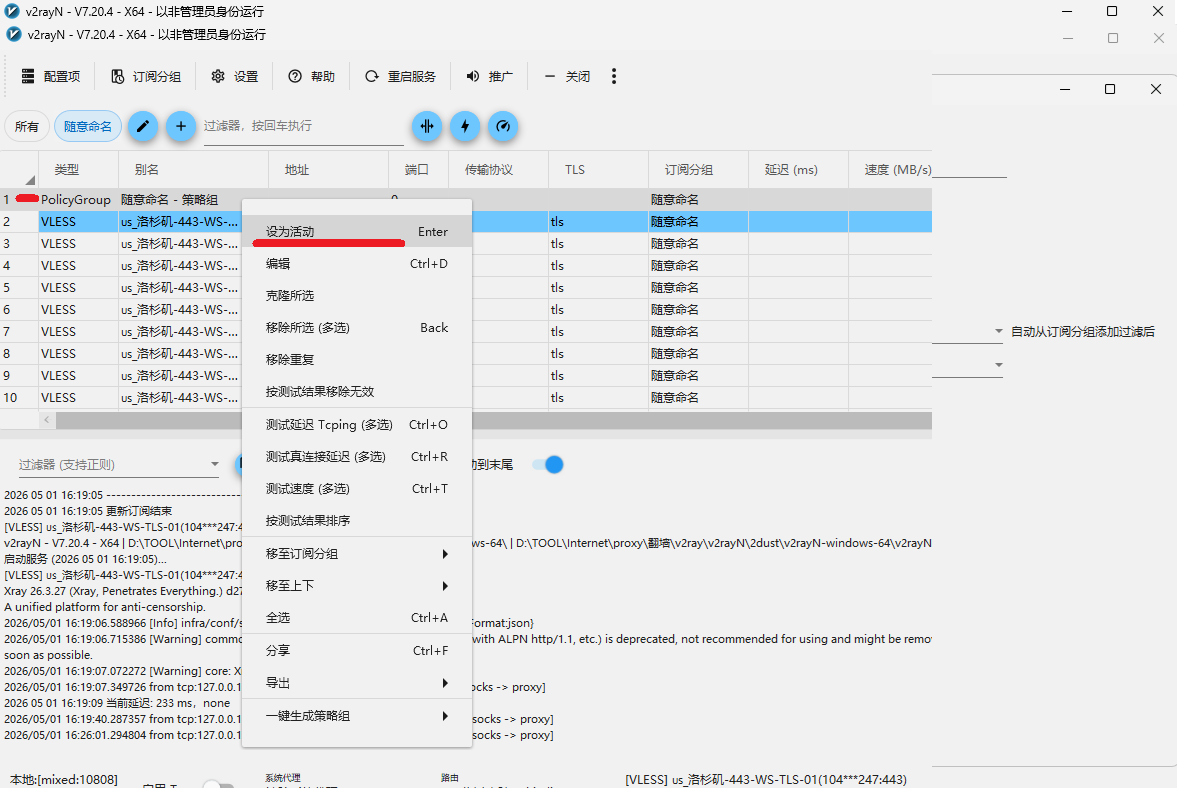Expand the 一键生成策略组 submenu

pyautogui.click(x=357, y=716)
